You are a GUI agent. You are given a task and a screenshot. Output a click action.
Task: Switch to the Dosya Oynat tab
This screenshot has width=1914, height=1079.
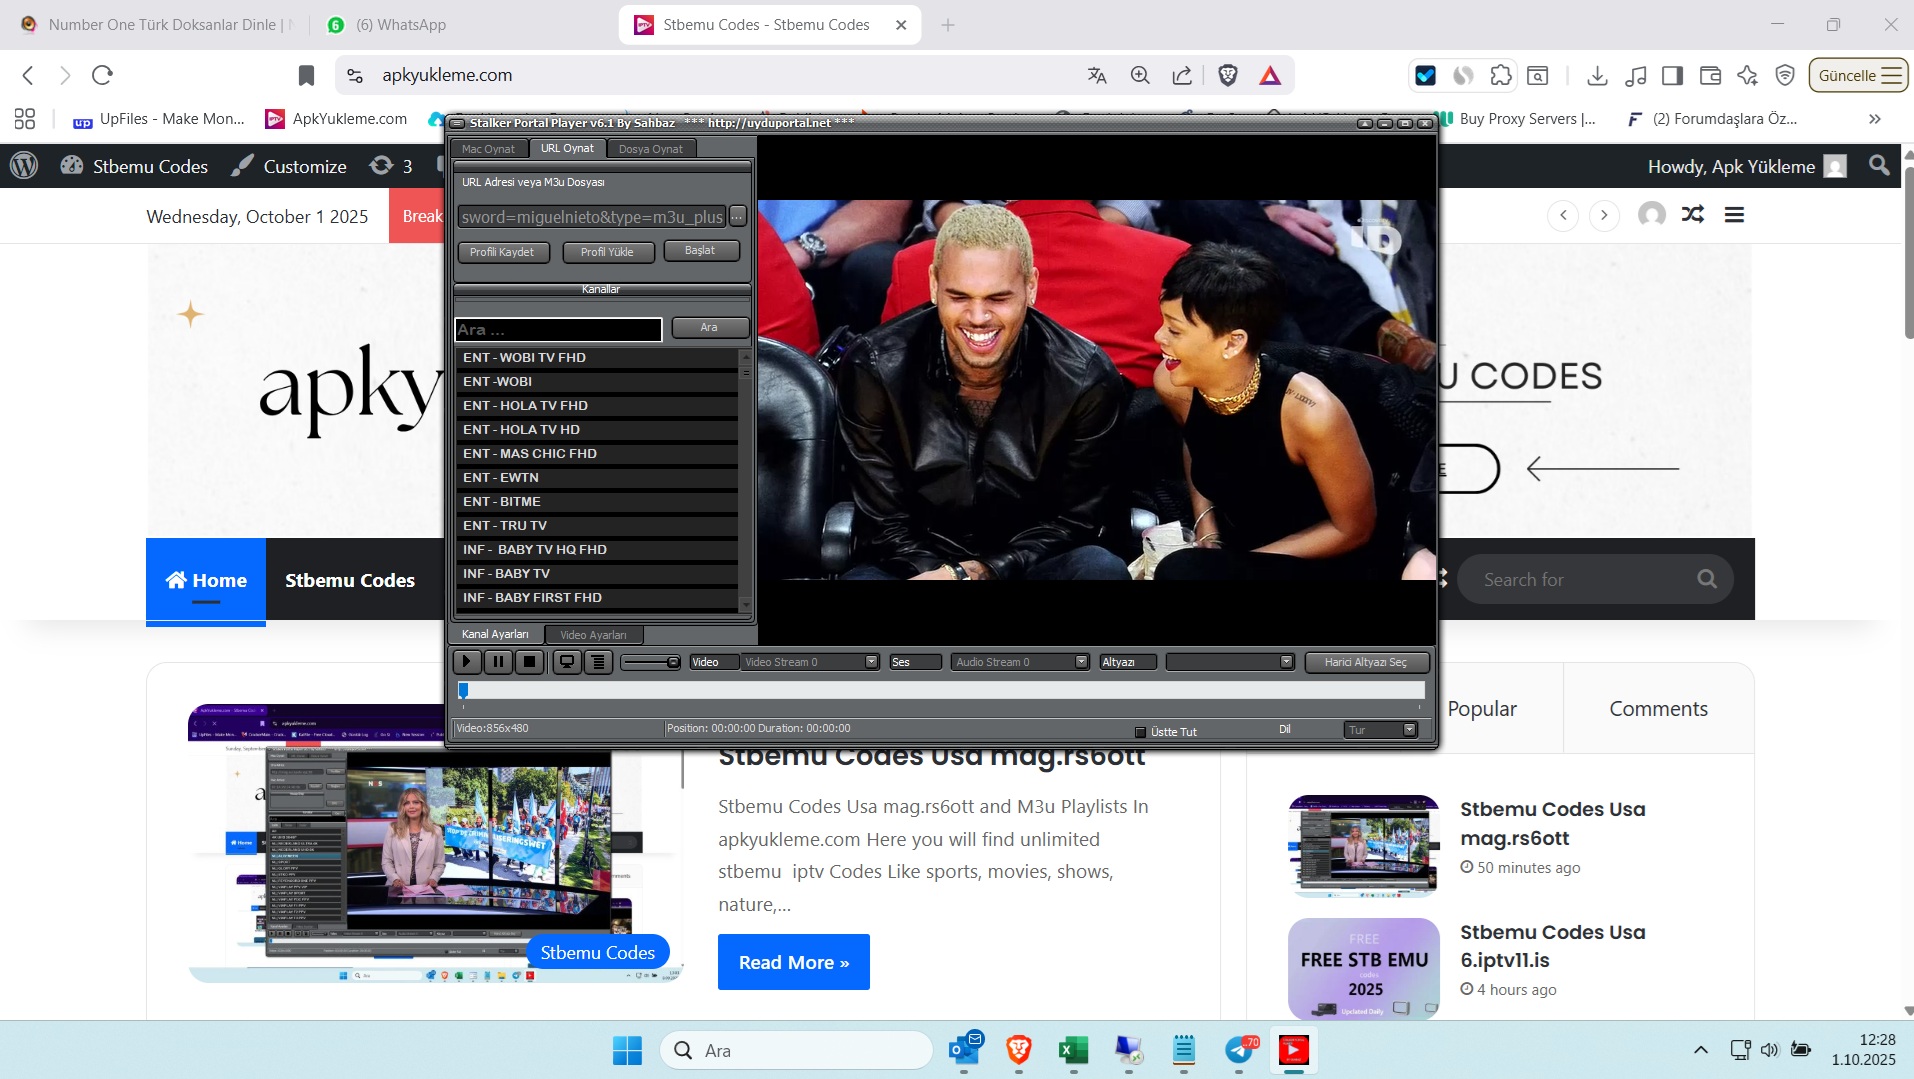(x=651, y=149)
